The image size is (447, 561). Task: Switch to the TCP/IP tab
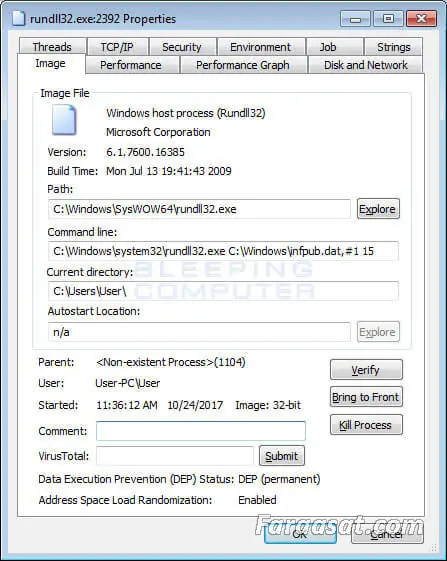pyautogui.click(x=117, y=47)
